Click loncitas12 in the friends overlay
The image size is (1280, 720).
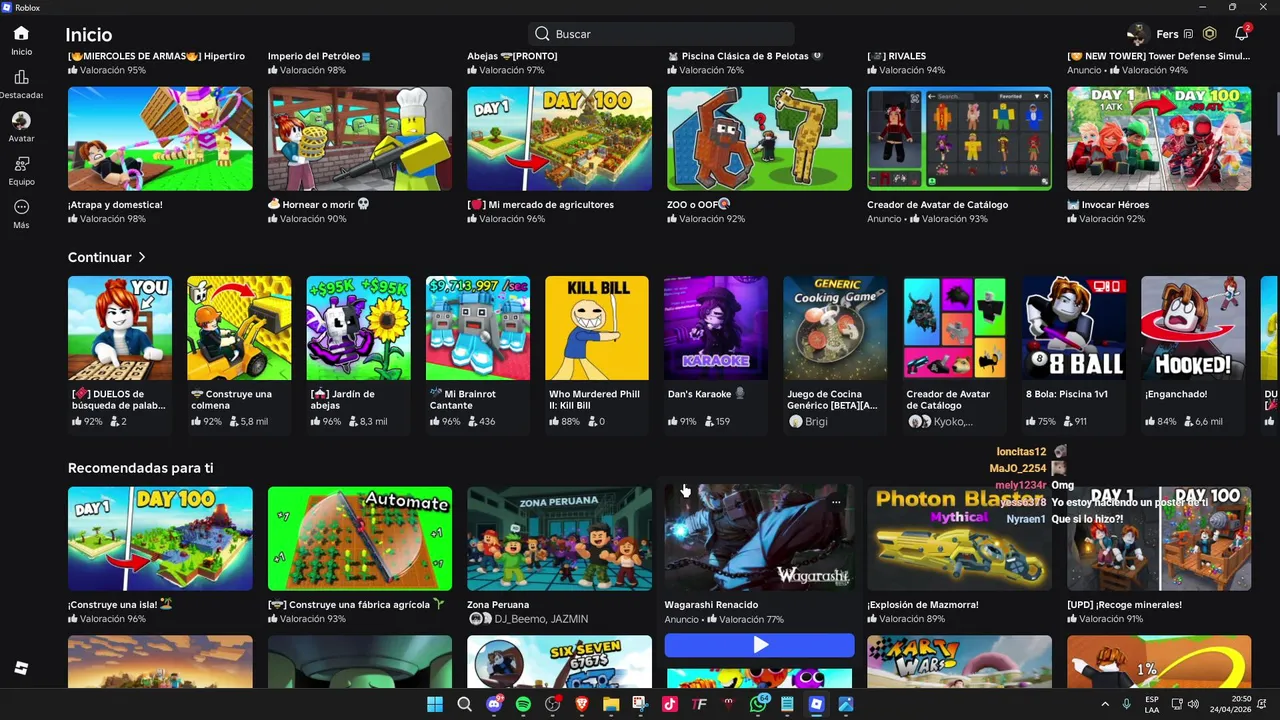click(x=1021, y=452)
